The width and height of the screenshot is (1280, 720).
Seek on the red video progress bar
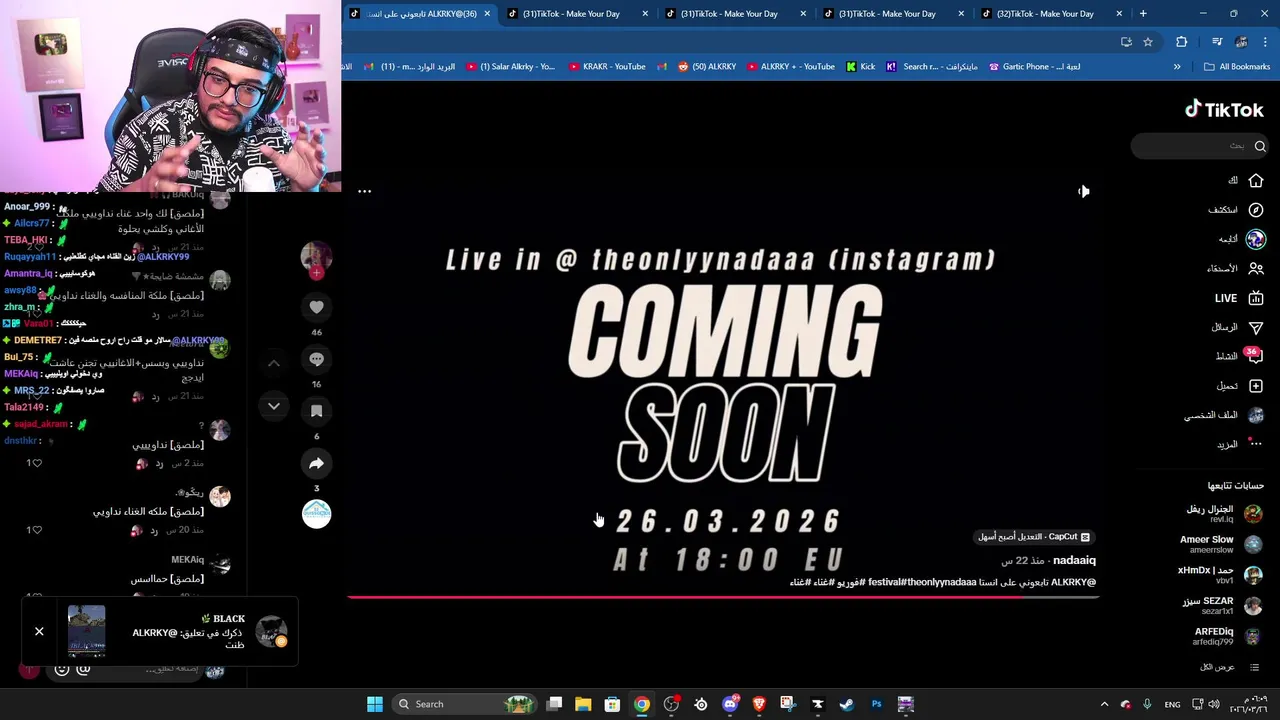pos(723,597)
